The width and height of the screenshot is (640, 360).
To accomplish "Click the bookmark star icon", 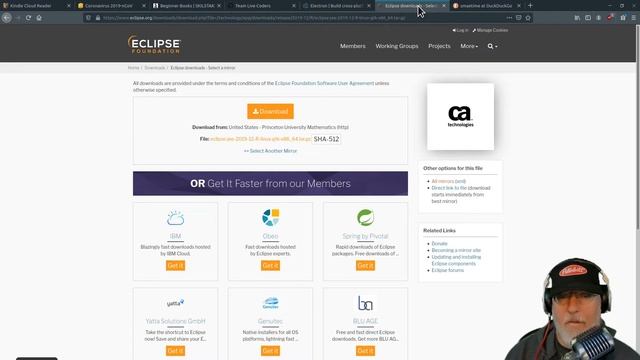I will pyautogui.click(x=528, y=18).
